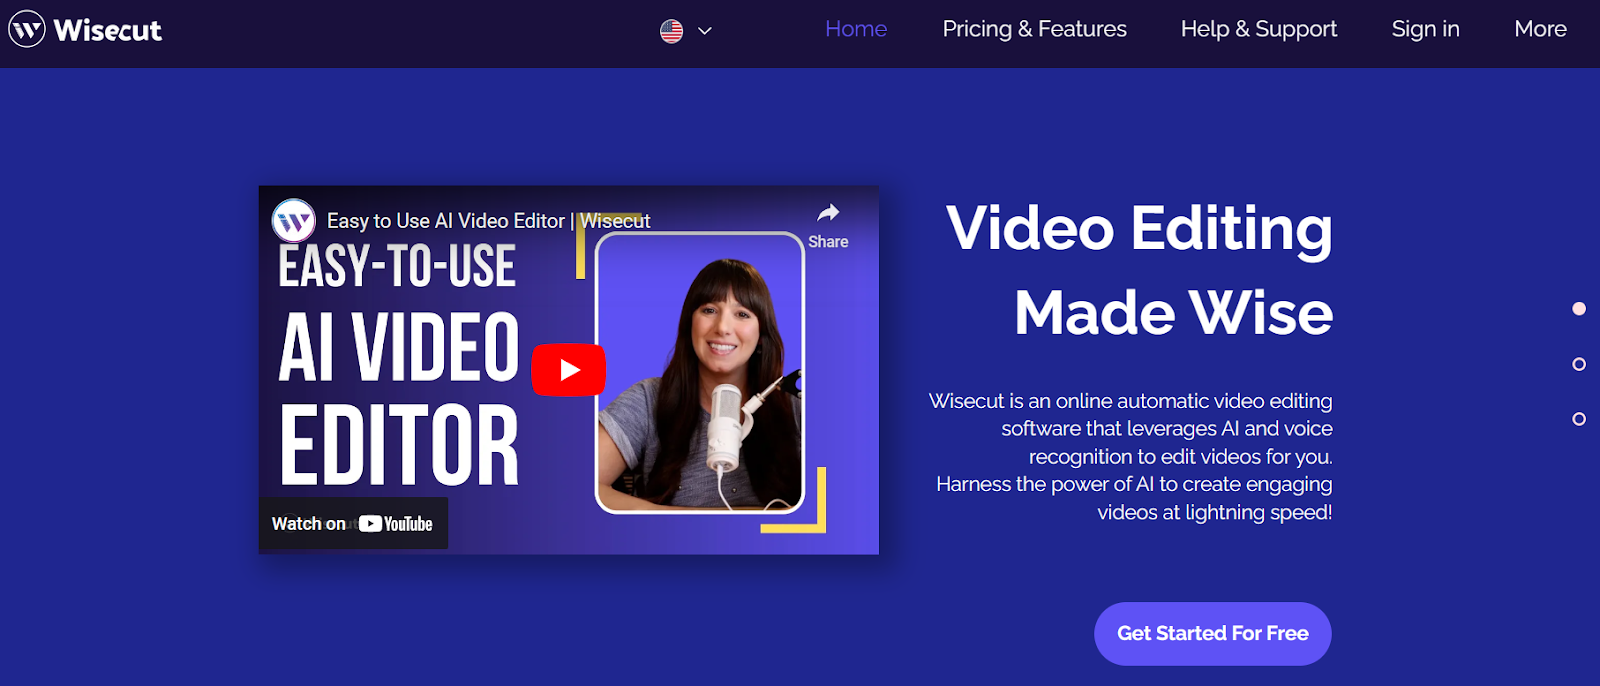Click the presenter thumbnail in the video

pos(700,373)
